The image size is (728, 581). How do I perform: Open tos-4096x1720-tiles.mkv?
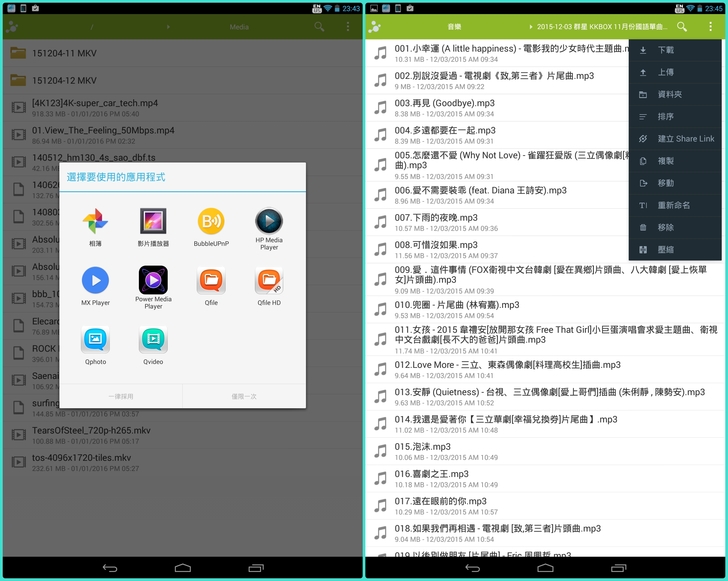(182, 463)
